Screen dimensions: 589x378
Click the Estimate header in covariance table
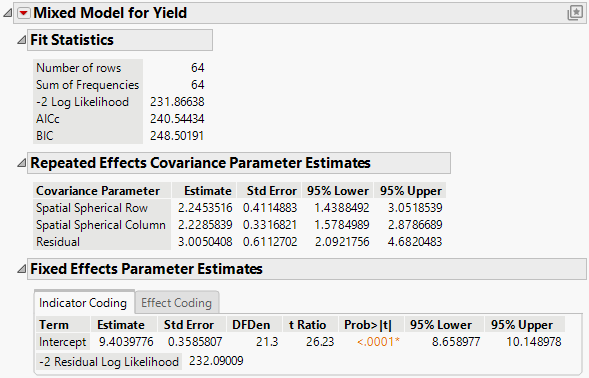[x=208, y=191]
